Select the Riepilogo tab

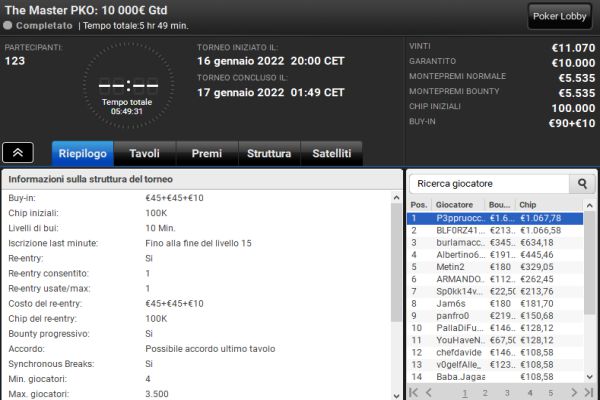[82, 153]
